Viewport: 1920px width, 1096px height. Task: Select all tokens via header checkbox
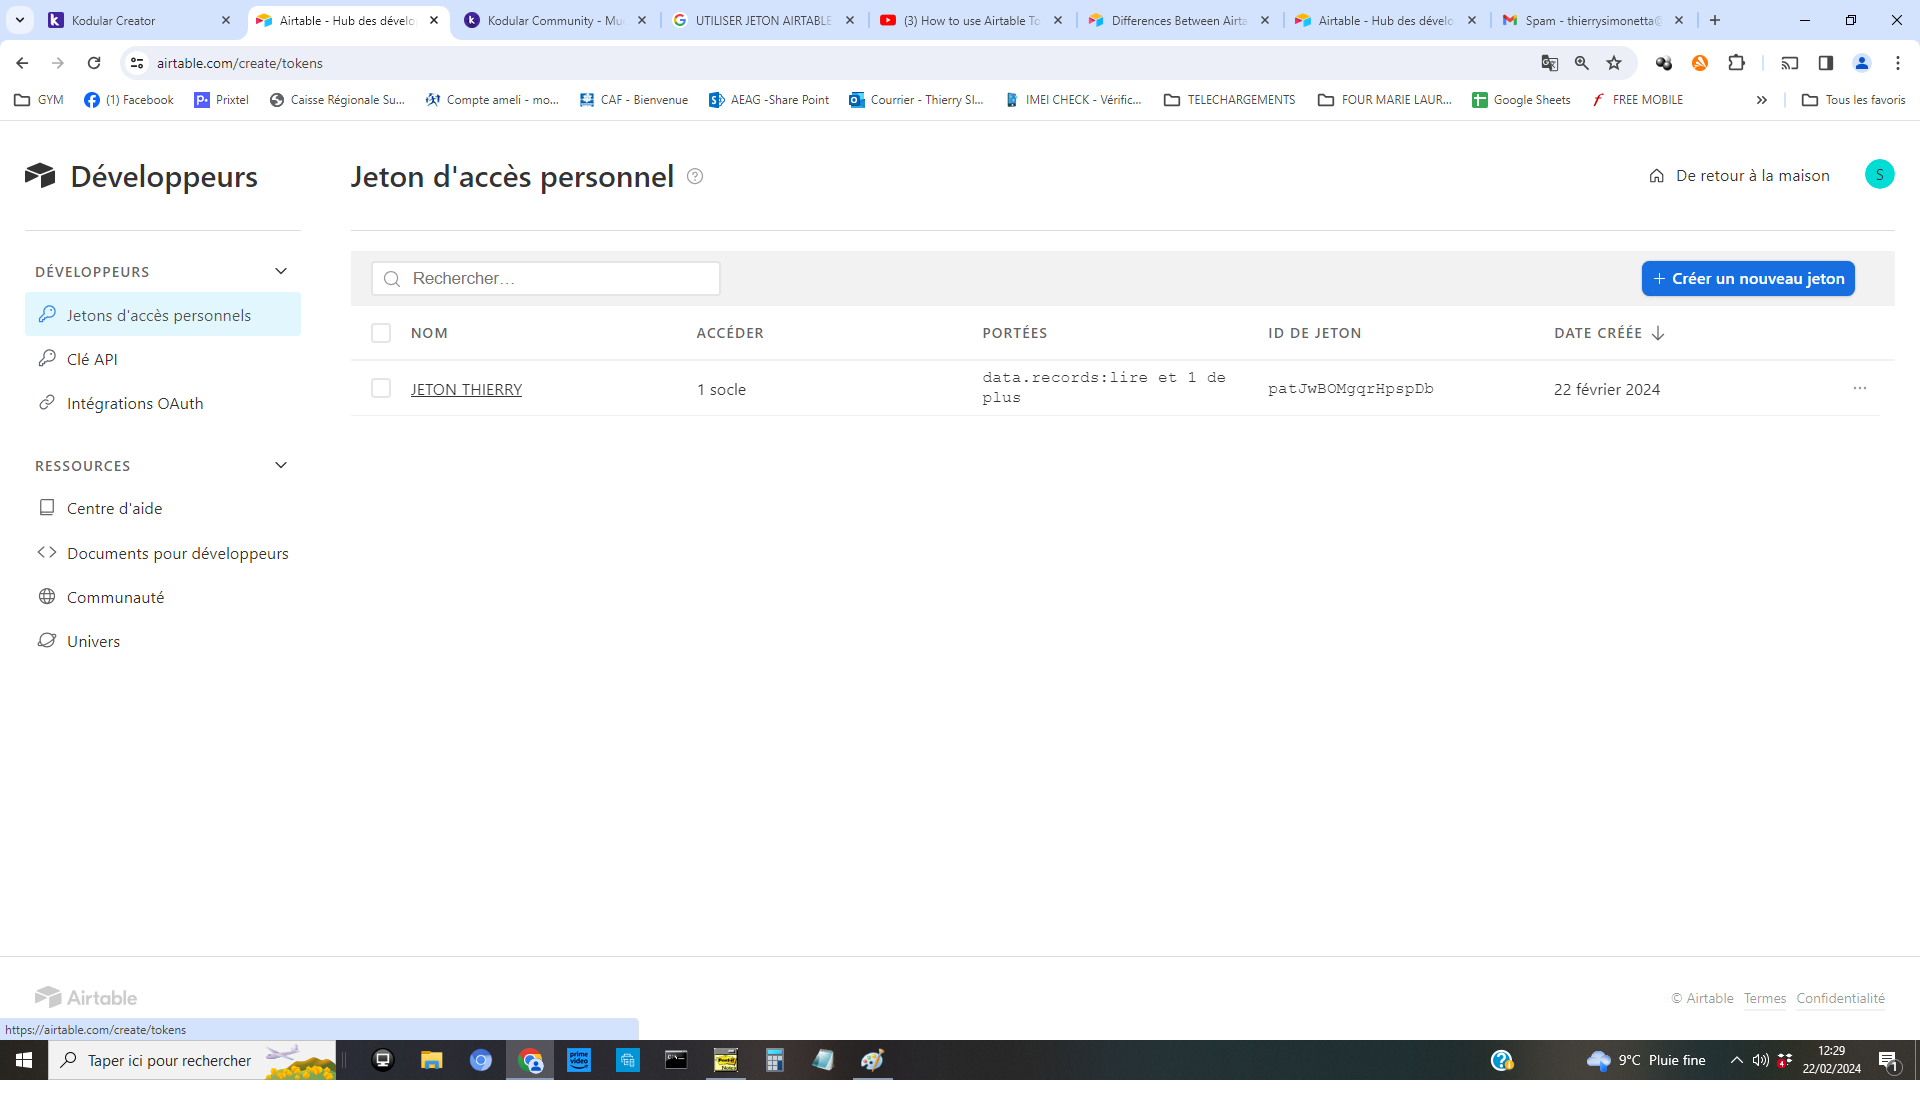tap(381, 332)
